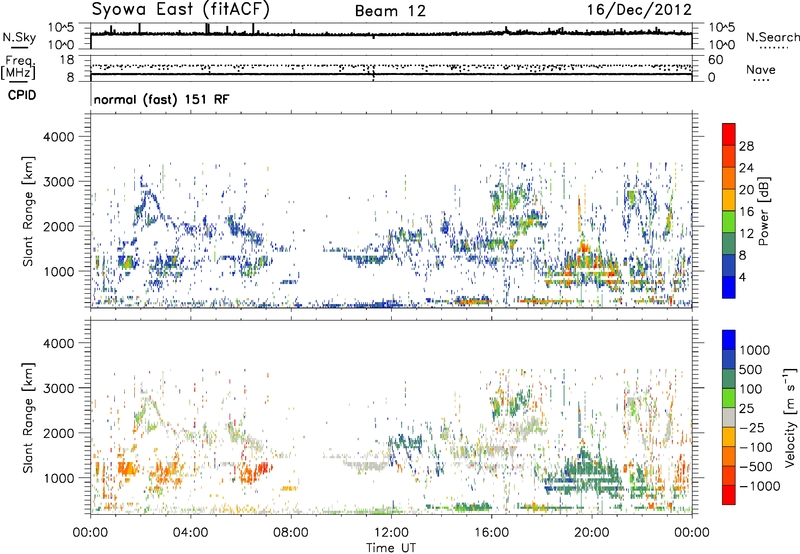
Task: Click the 'Beam 12' header label
Action: pos(390,11)
